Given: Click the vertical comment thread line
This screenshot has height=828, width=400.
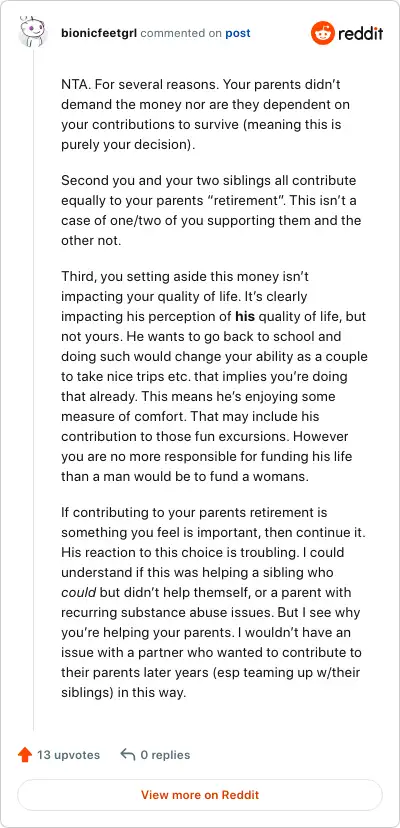Looking at the screenshot, I should coord(33,390).
